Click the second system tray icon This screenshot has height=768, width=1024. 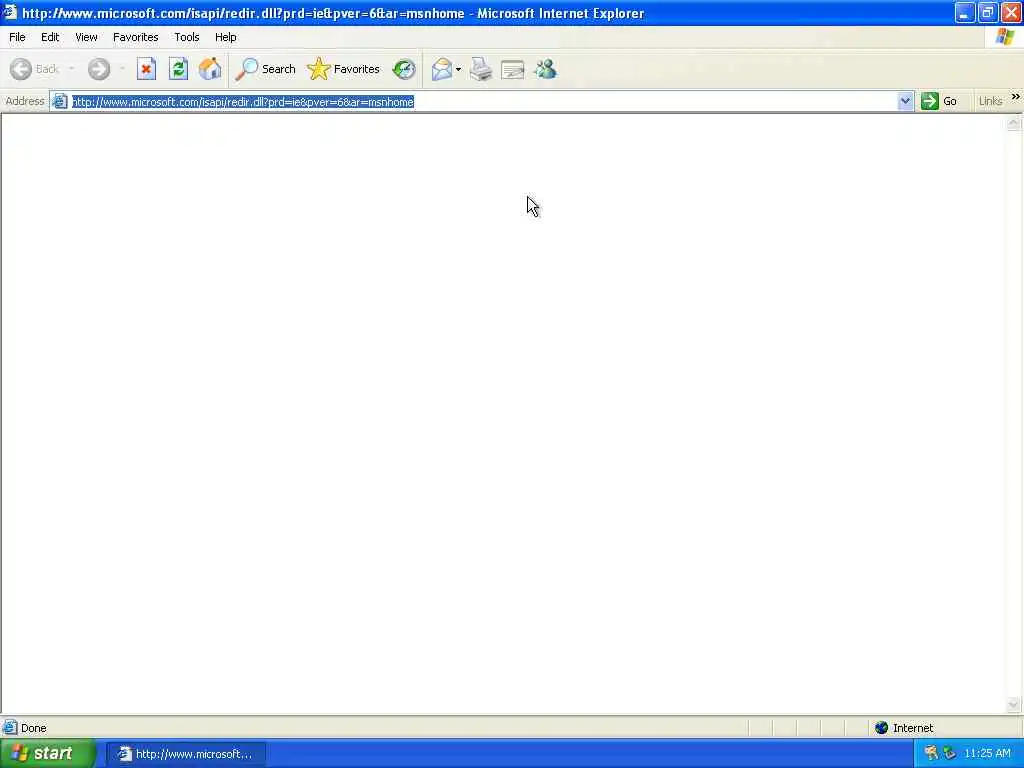pyautogui.click(x=950, y=754)
